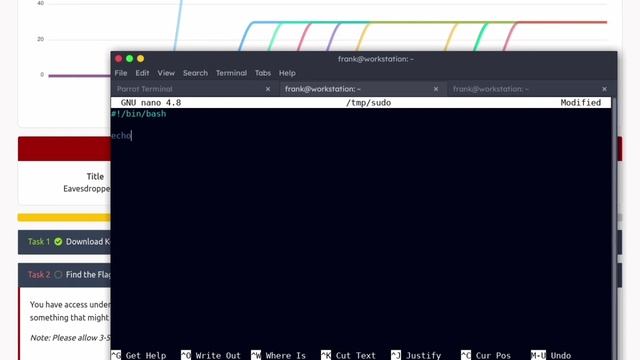Click the 0 axis label on chart
Screen dimensions: 640x360
tap(42, 75)
